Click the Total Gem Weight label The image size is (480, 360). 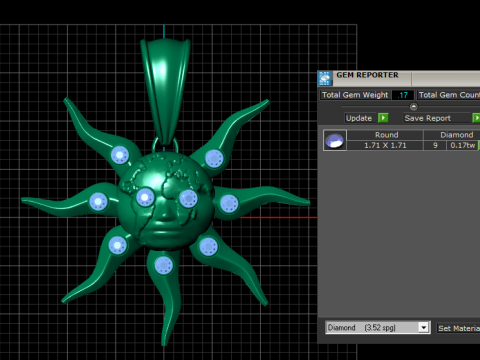(x=355, y=95)
